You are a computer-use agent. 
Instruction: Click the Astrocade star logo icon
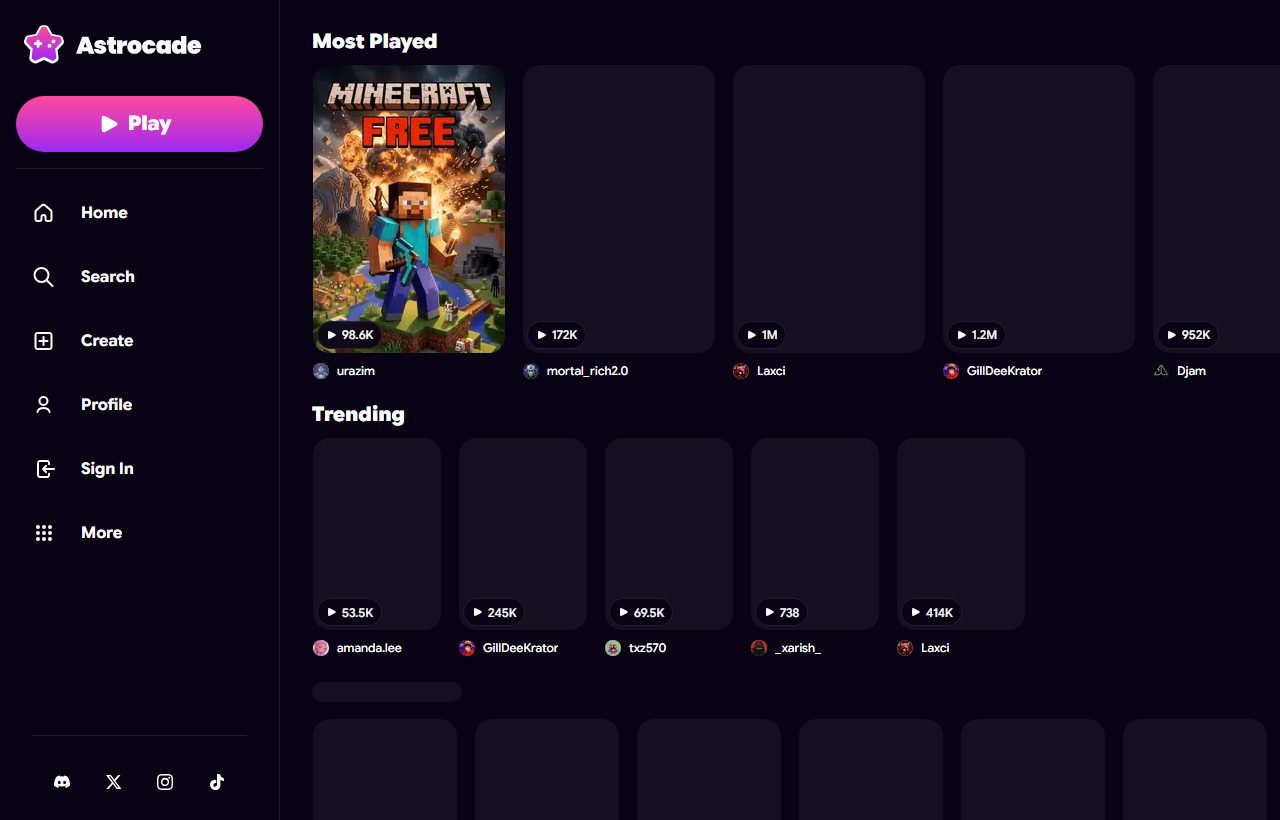(44, 45)
